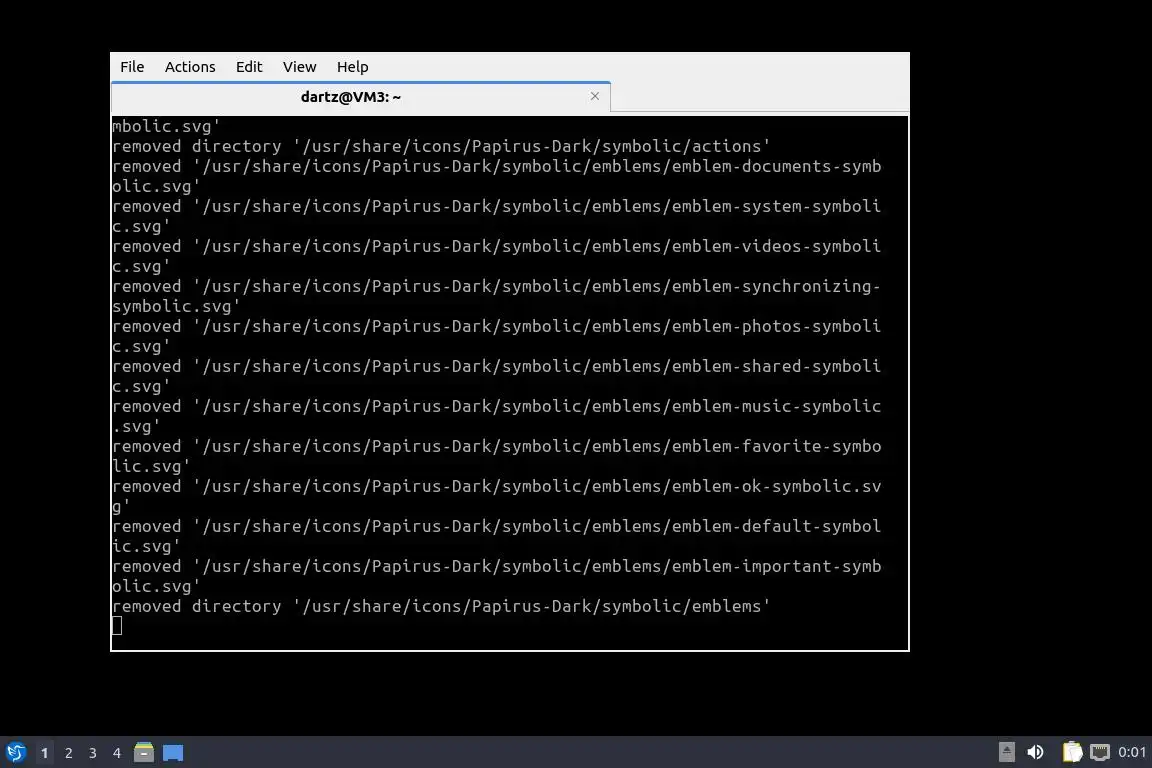The height and width of the screenshot is (768, 1152).
Task: Open the File menu
Action: (x=132, y=67)
